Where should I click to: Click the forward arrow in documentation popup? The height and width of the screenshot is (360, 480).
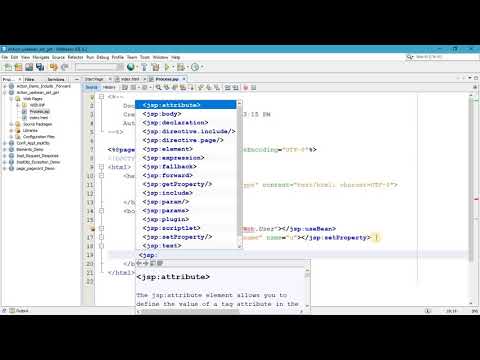tap(146, 263)
